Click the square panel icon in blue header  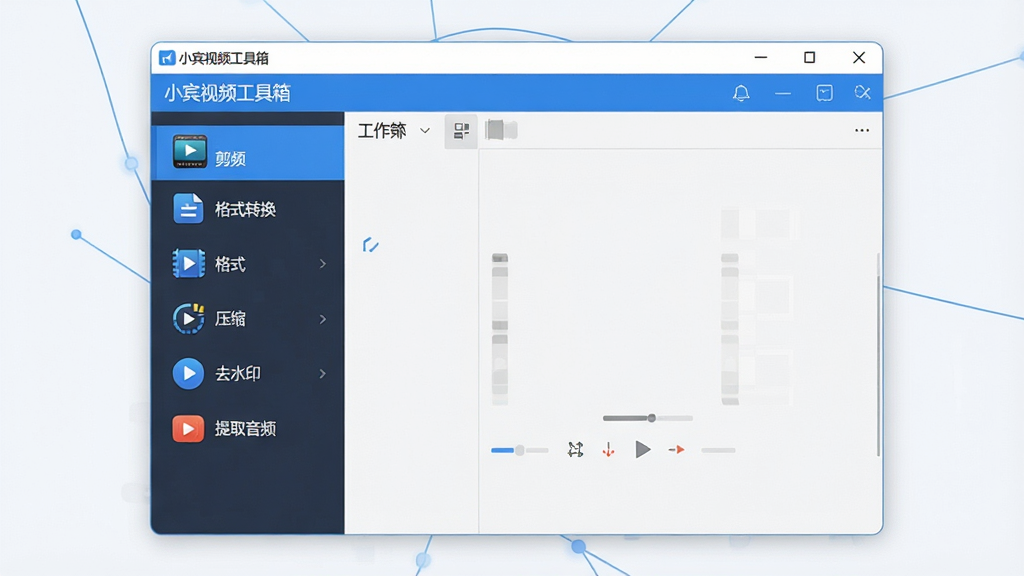click(x=824, y=93)
